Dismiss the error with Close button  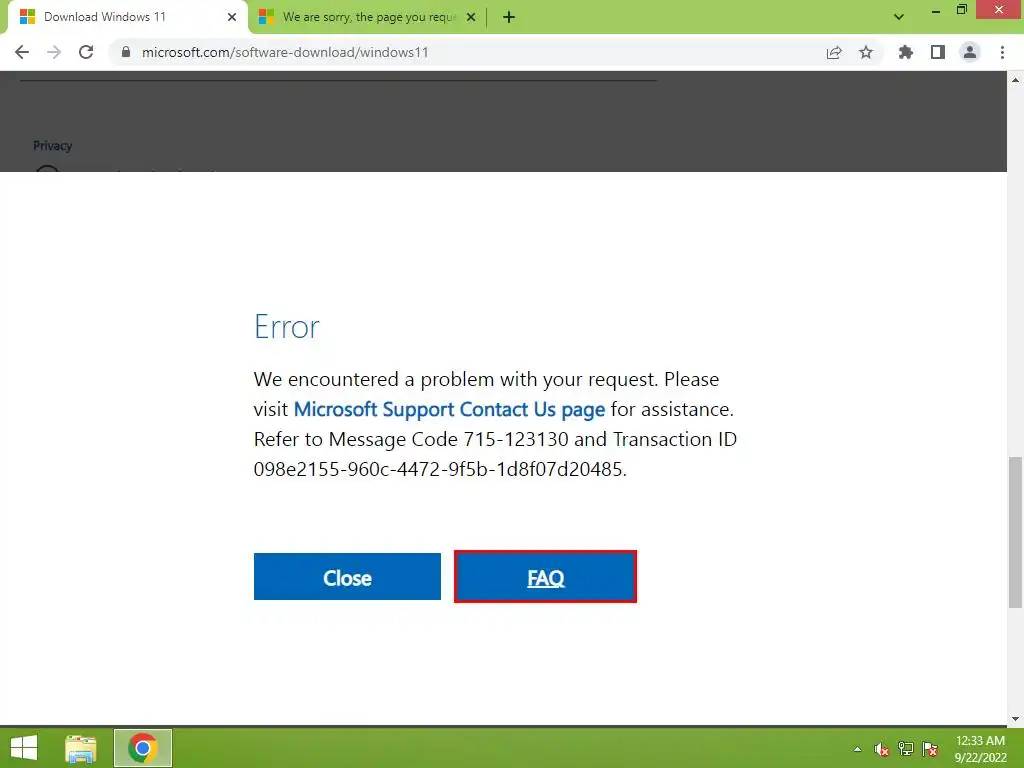pyautogui.click(x=347, y=577)
